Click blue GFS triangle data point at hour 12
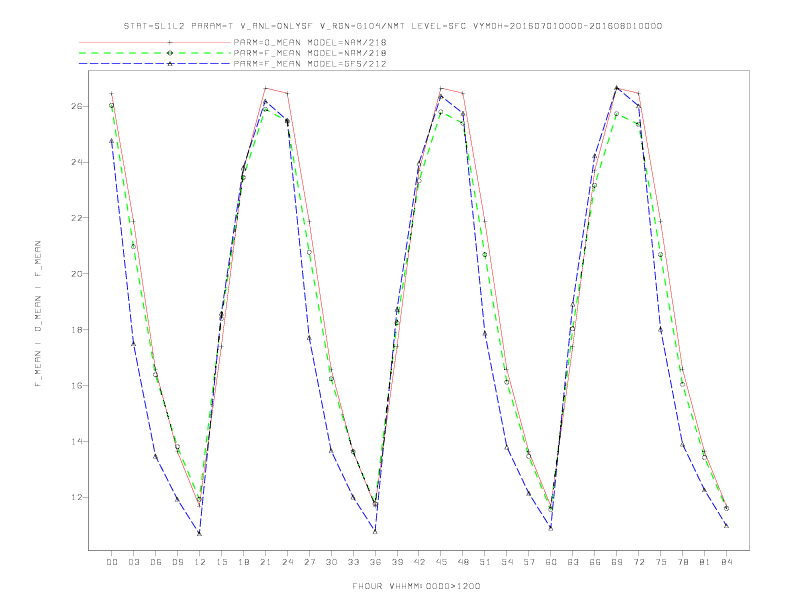 point(200,533)
